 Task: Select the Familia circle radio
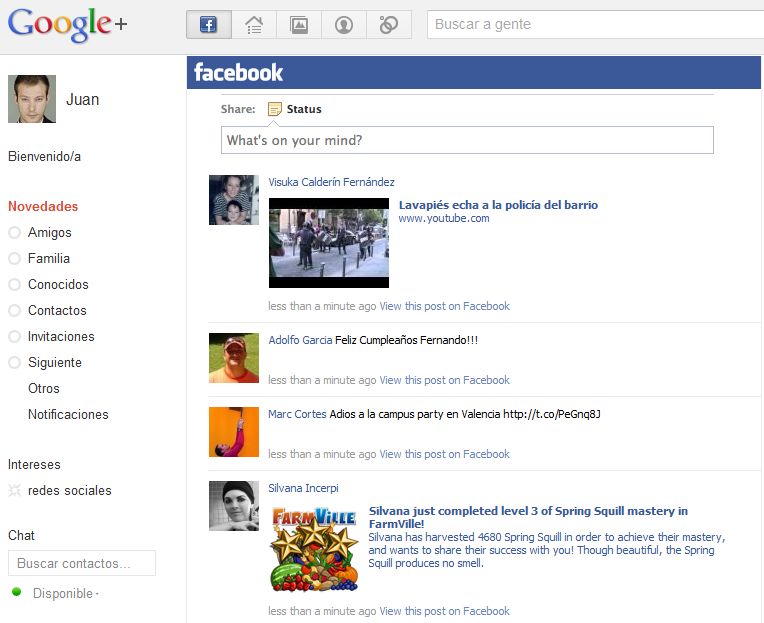coord(15,258)
